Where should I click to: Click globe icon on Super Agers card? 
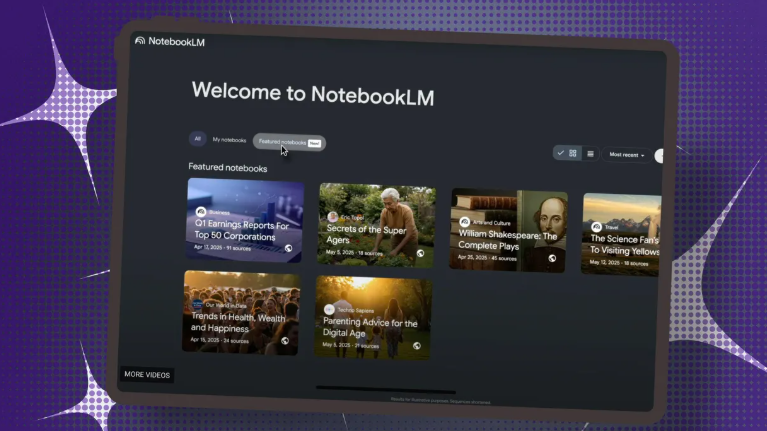click(x=420, y=253)
